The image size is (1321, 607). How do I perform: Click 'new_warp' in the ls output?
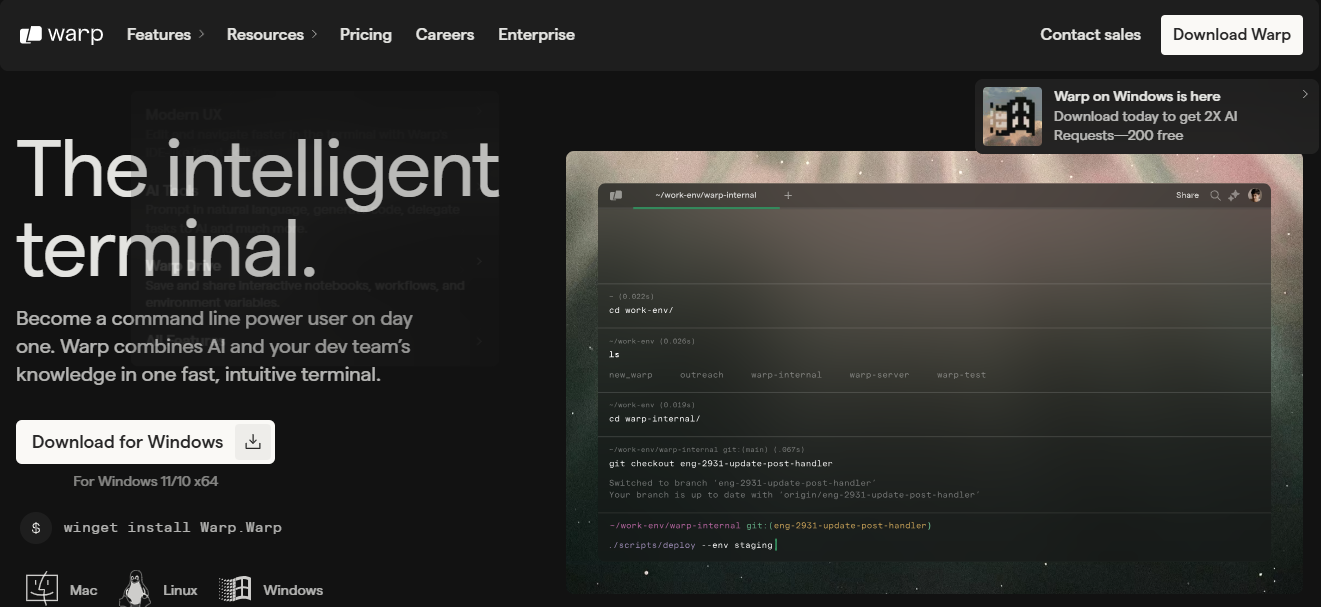point(631,375)
